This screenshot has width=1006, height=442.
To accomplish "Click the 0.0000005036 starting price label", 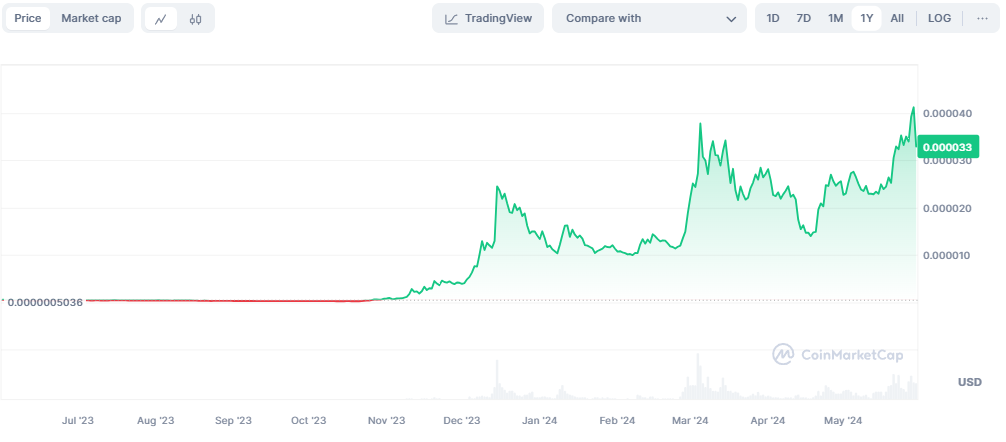I will click(44, 301).
